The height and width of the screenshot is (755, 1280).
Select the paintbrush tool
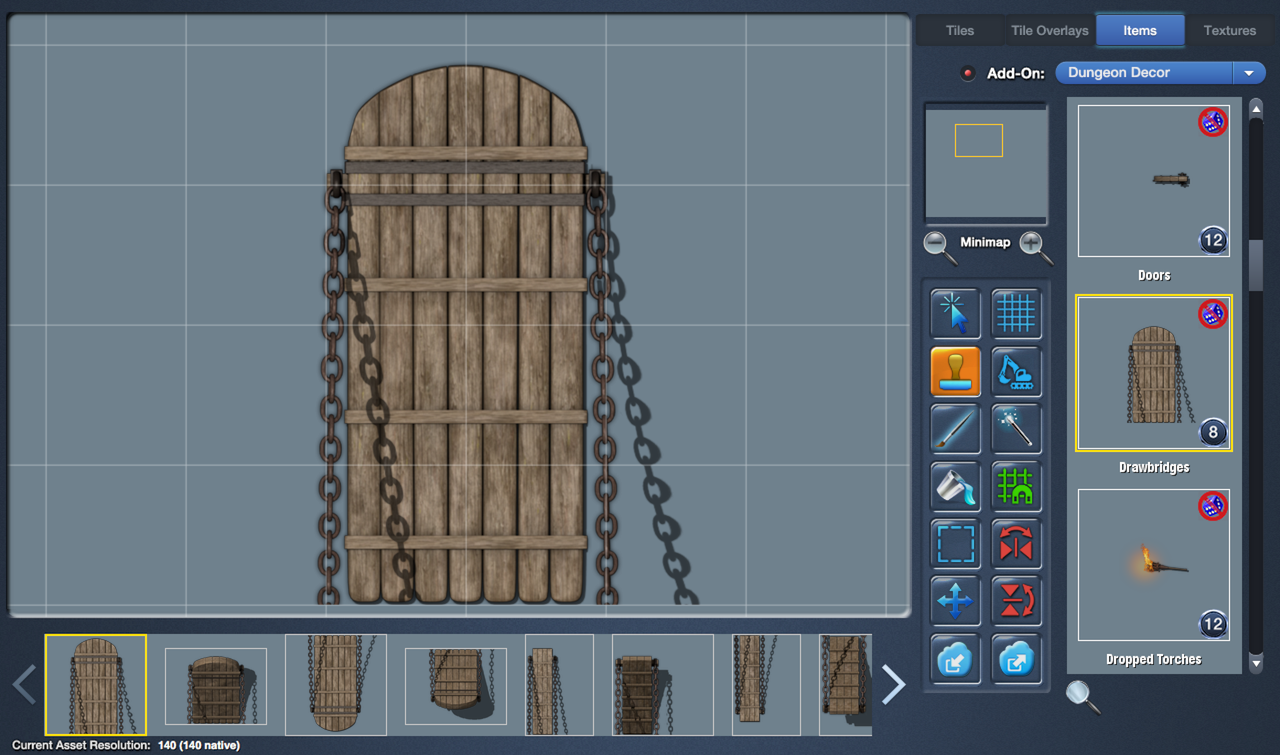pos(956,430)
